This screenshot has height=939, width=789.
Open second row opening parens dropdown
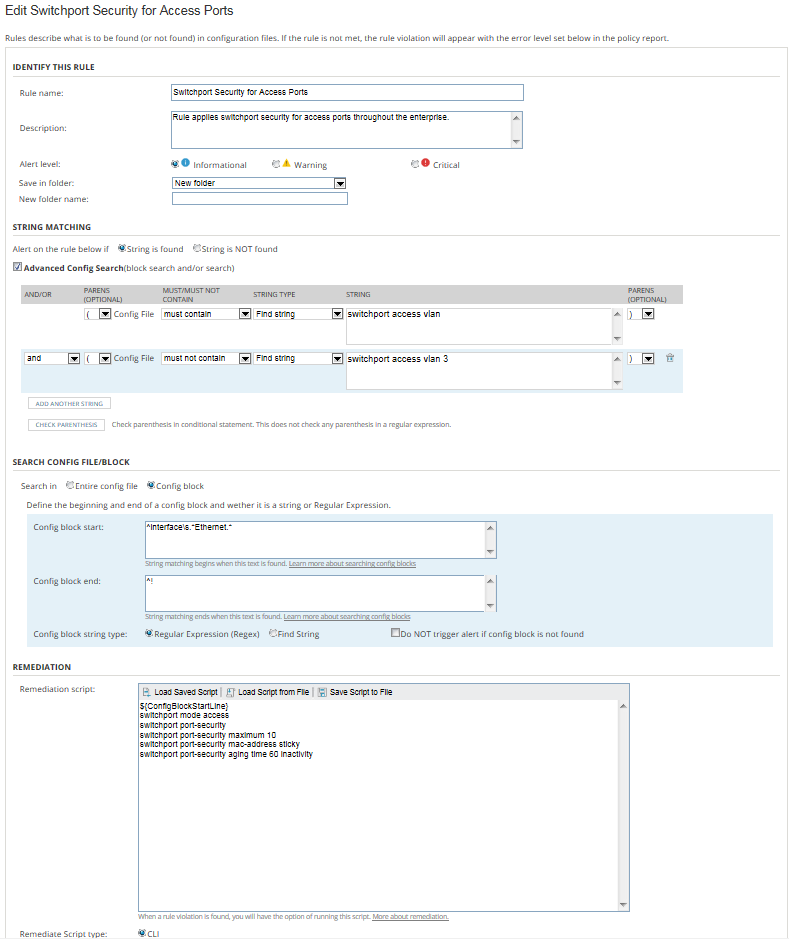pyautogui.click(x=105, y=358)
